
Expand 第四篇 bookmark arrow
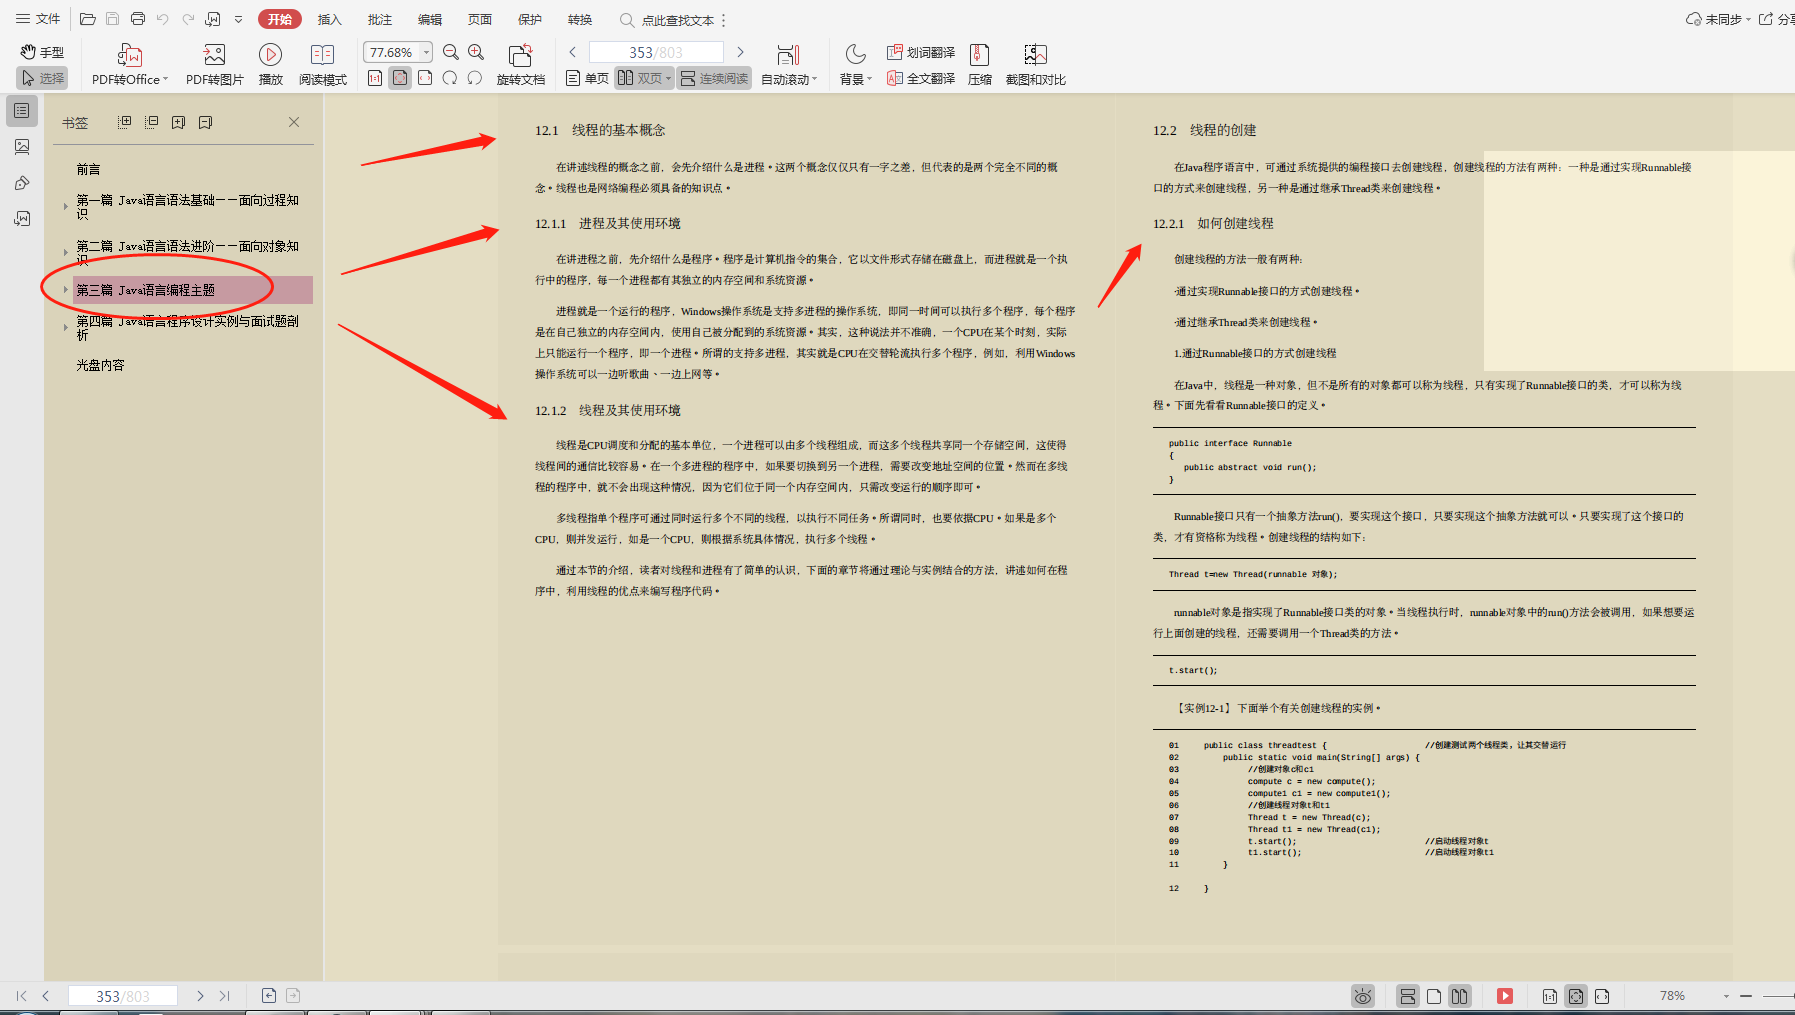[x=66, y=327]
